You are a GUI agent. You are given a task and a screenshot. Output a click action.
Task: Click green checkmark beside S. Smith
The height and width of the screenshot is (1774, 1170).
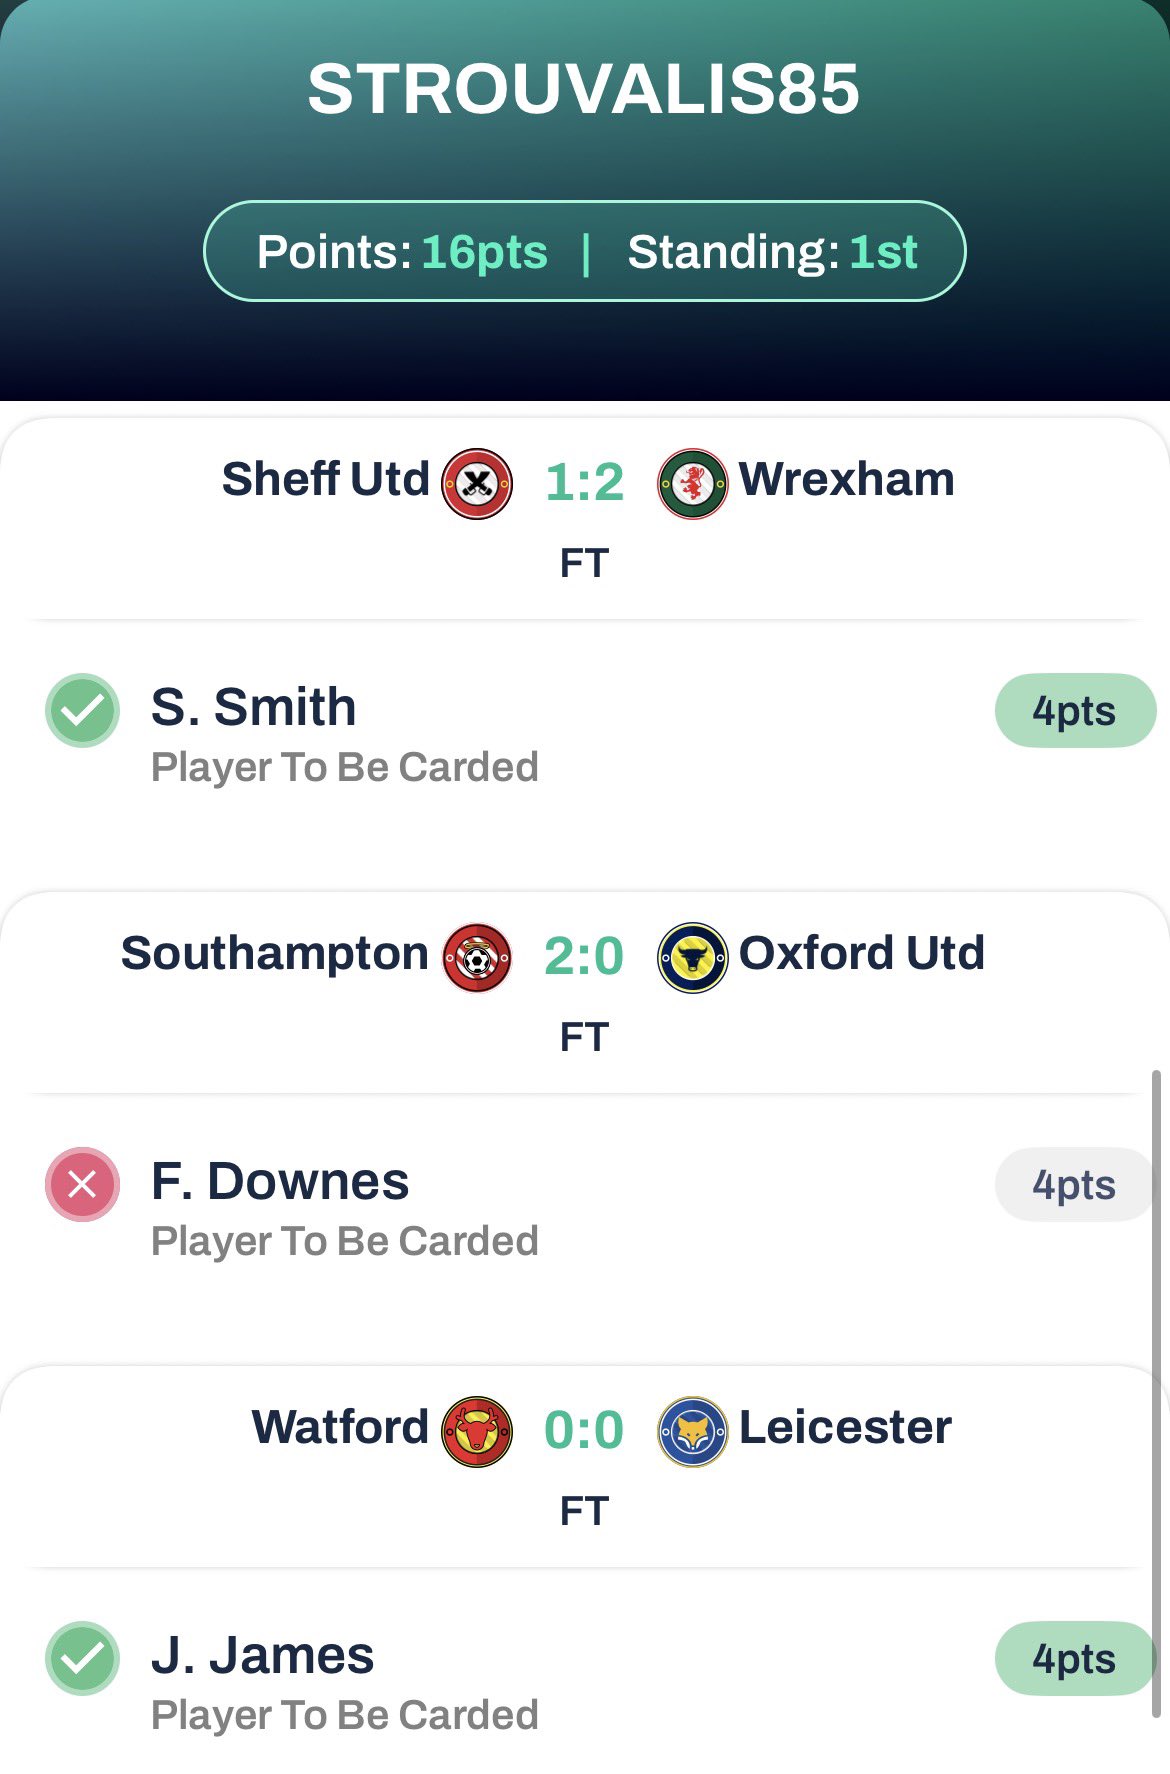click(82, 711)
